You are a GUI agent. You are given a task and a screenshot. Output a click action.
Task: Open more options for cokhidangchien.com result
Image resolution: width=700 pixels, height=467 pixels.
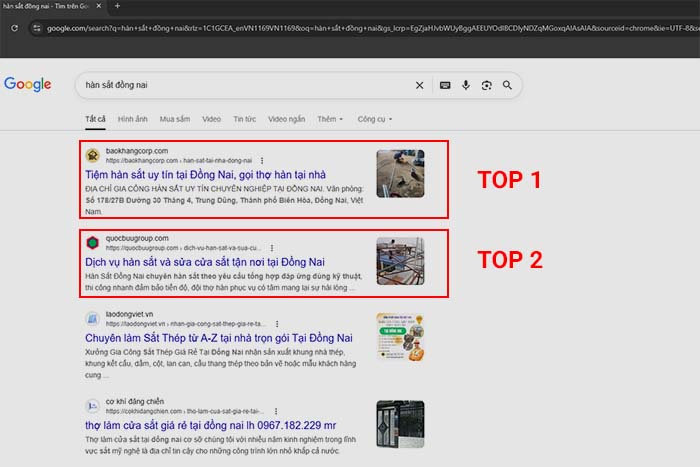tap(276, 411)
